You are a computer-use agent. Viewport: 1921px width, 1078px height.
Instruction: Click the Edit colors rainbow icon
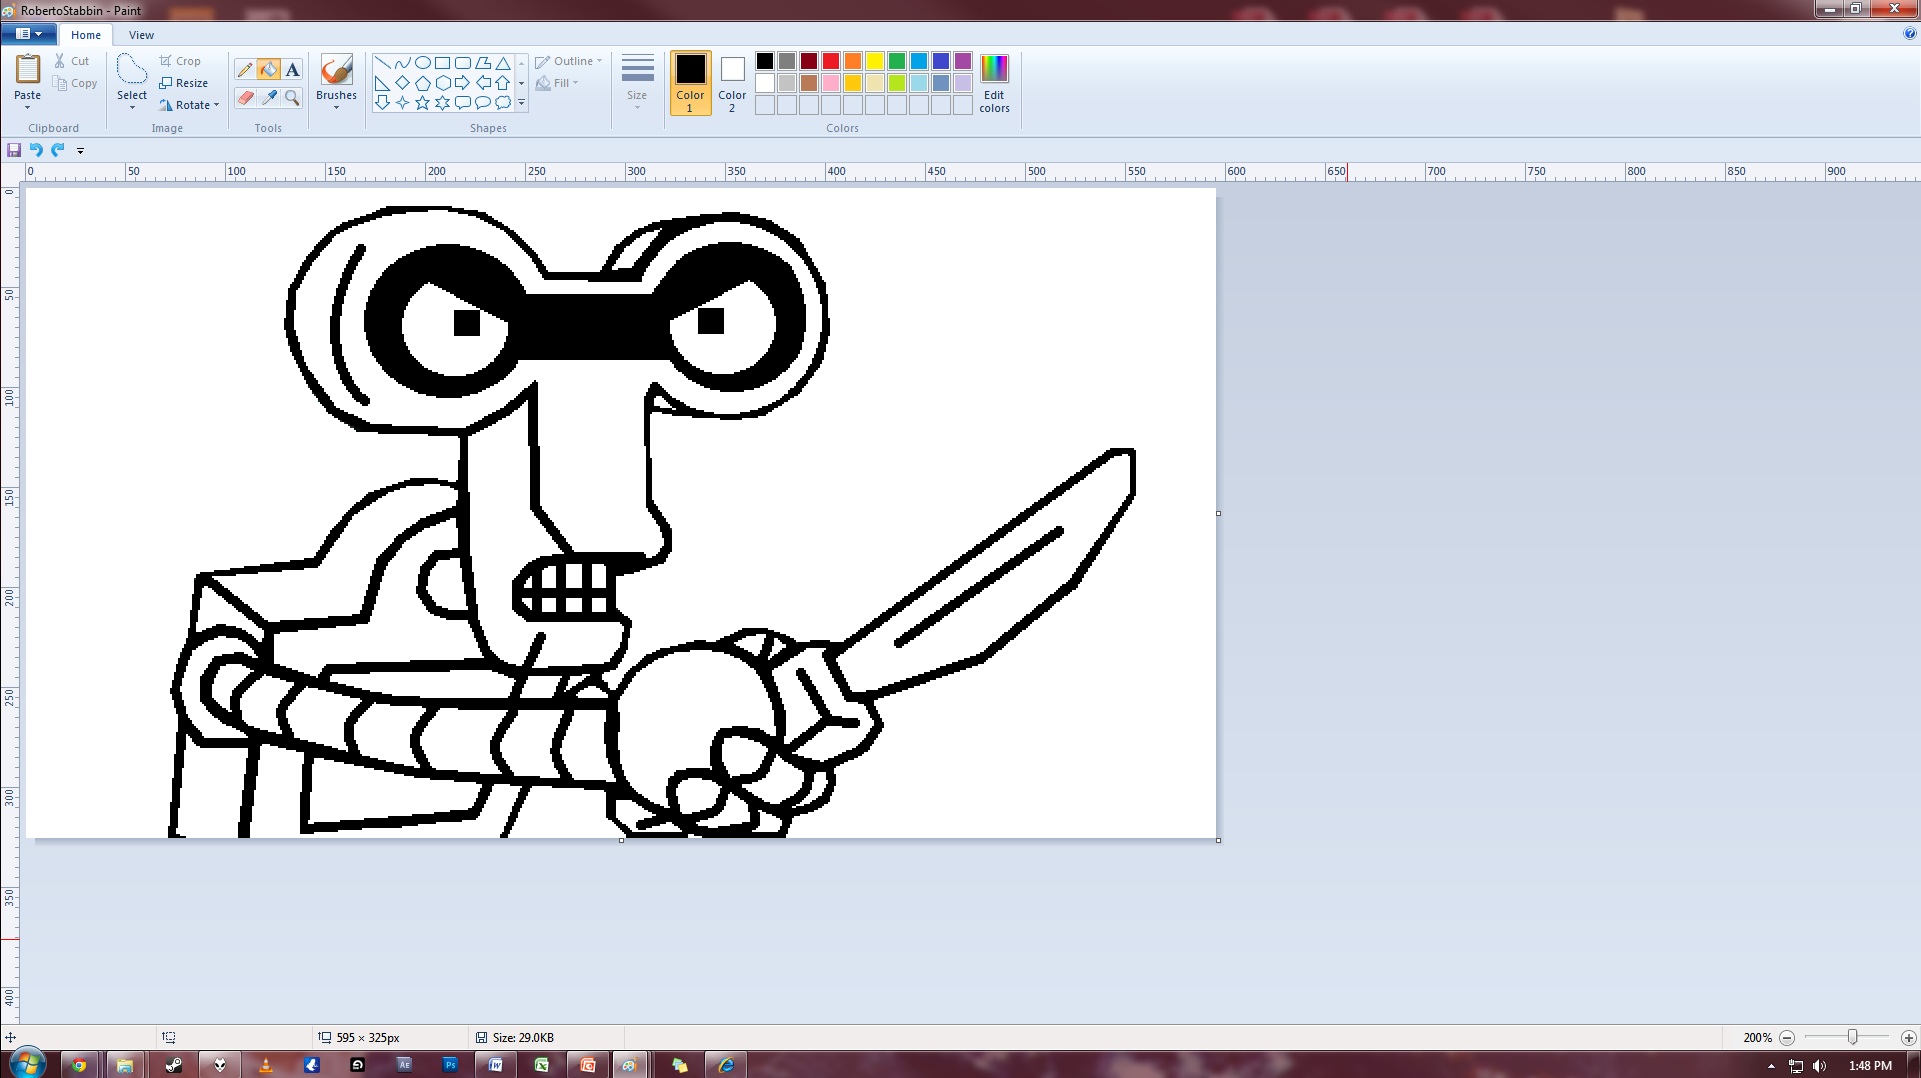point(994,68)
